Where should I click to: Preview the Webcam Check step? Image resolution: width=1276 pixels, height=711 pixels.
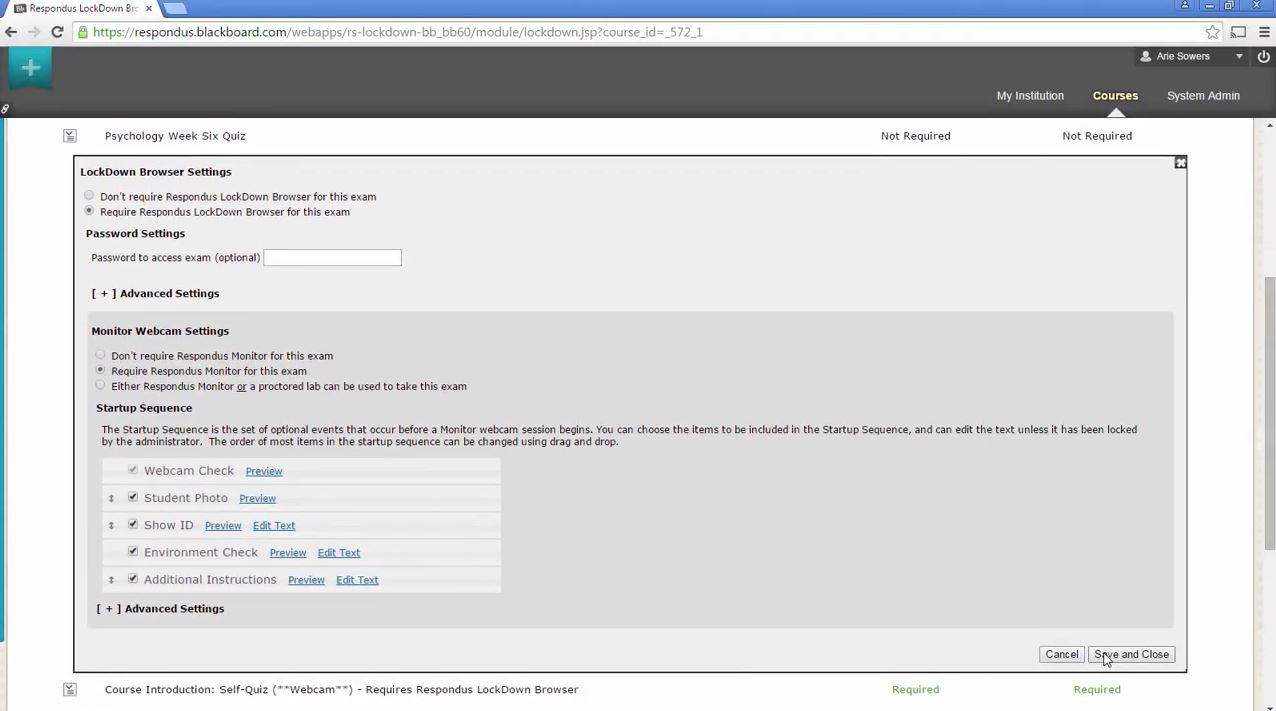[264, 471]
